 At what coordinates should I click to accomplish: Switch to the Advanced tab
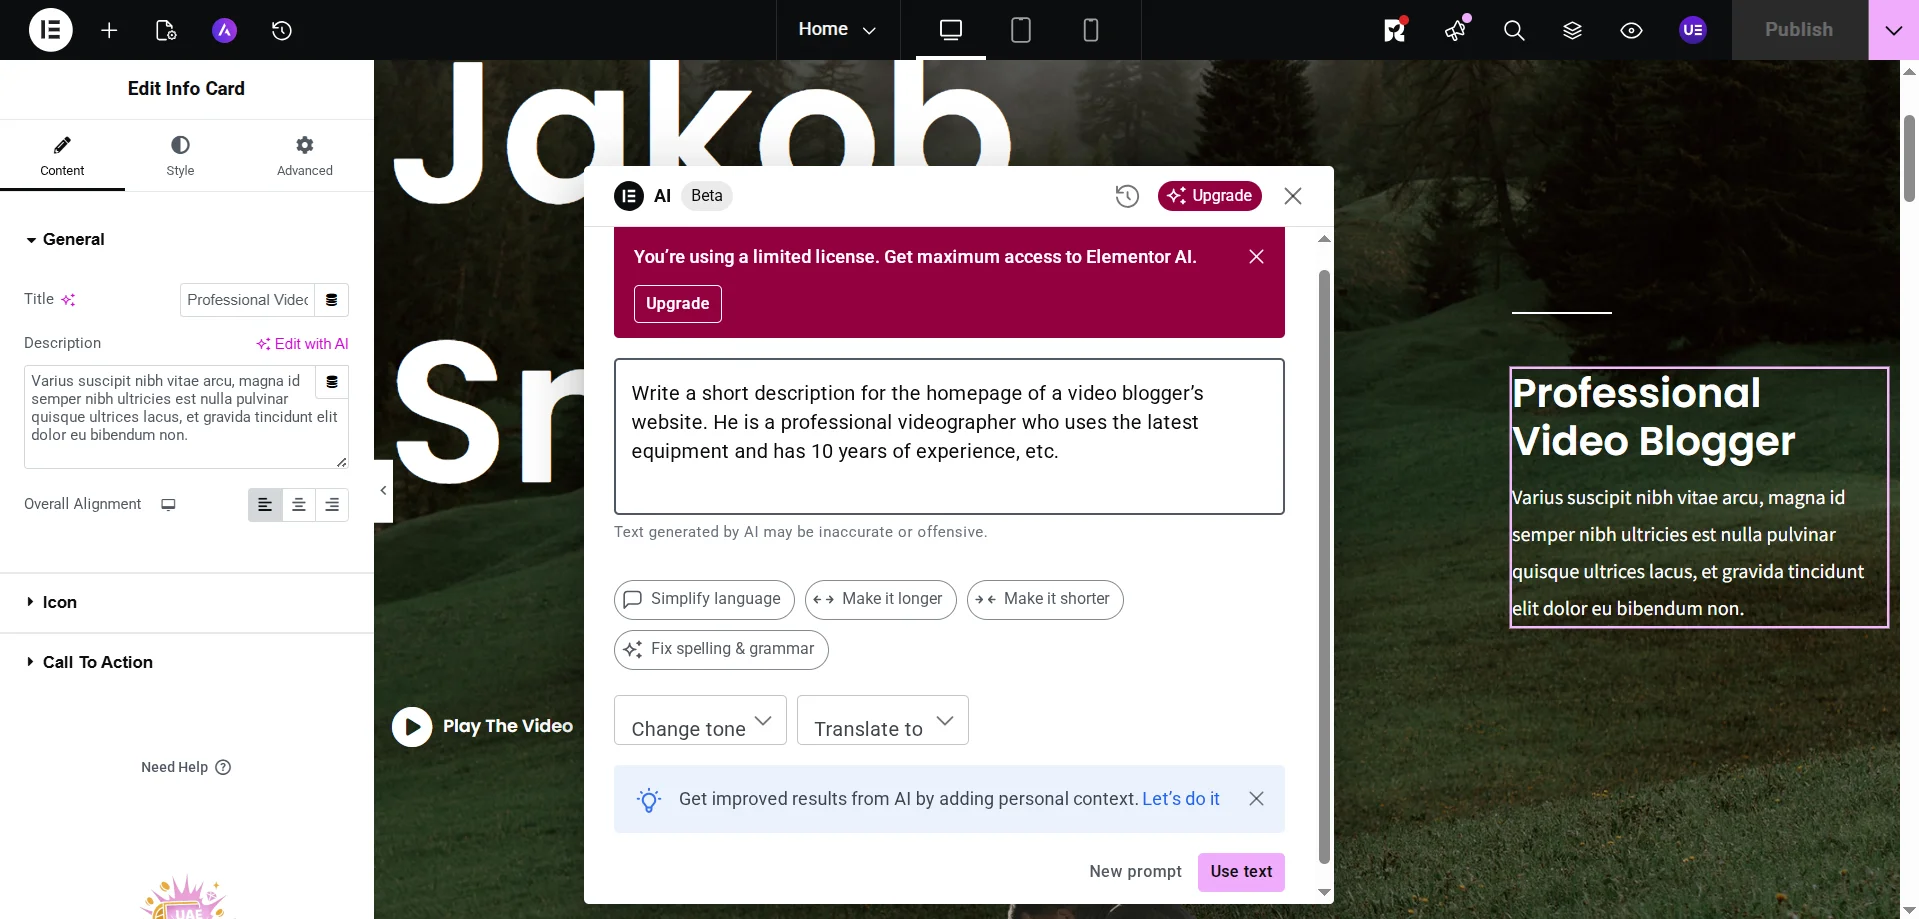(303, 155)
